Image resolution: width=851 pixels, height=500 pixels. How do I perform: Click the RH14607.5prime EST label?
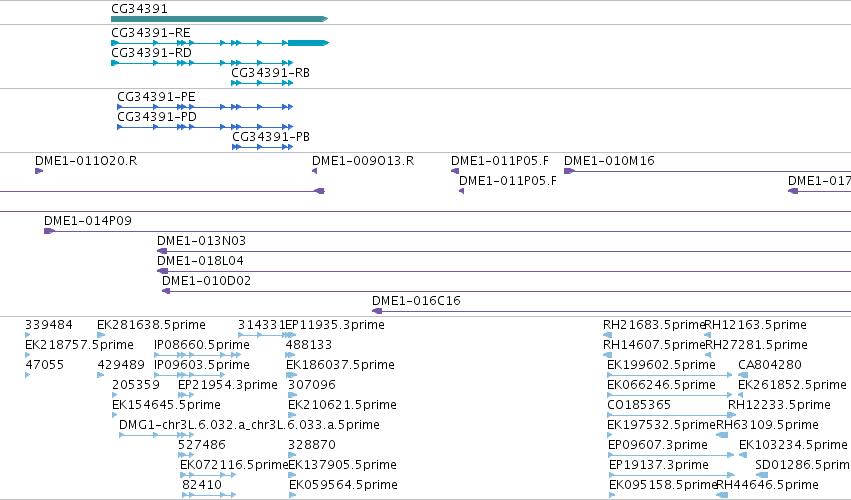[x=654, y=345]
